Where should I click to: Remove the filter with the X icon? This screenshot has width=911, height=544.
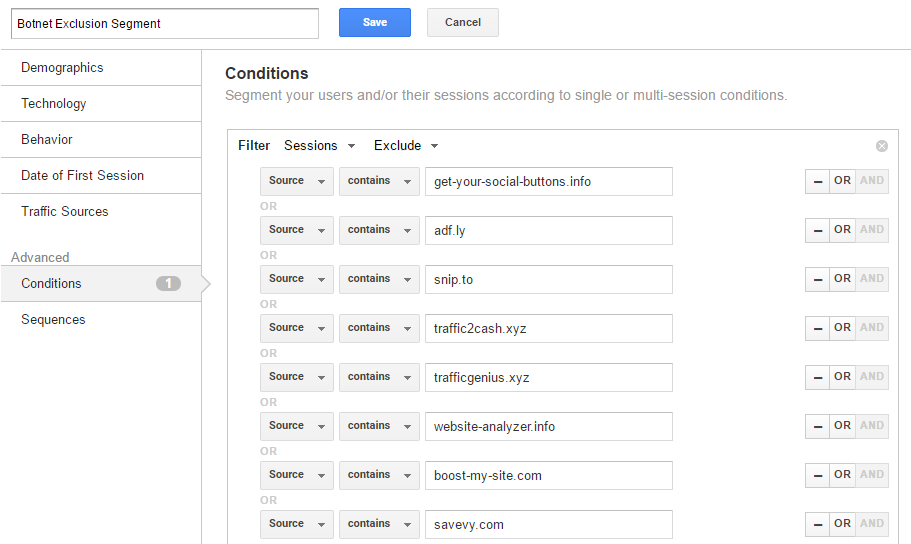click(881, 146)
